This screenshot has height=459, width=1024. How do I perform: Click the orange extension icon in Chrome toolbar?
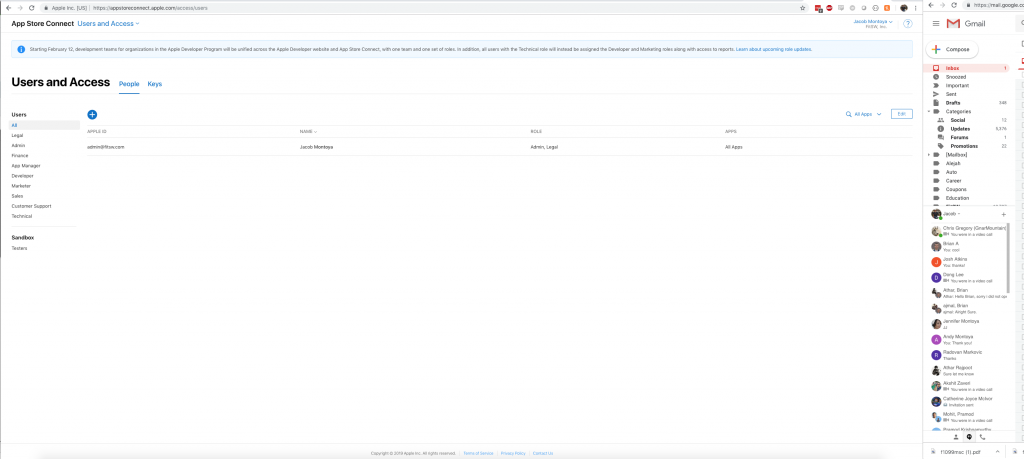click(x=887, y=8)
